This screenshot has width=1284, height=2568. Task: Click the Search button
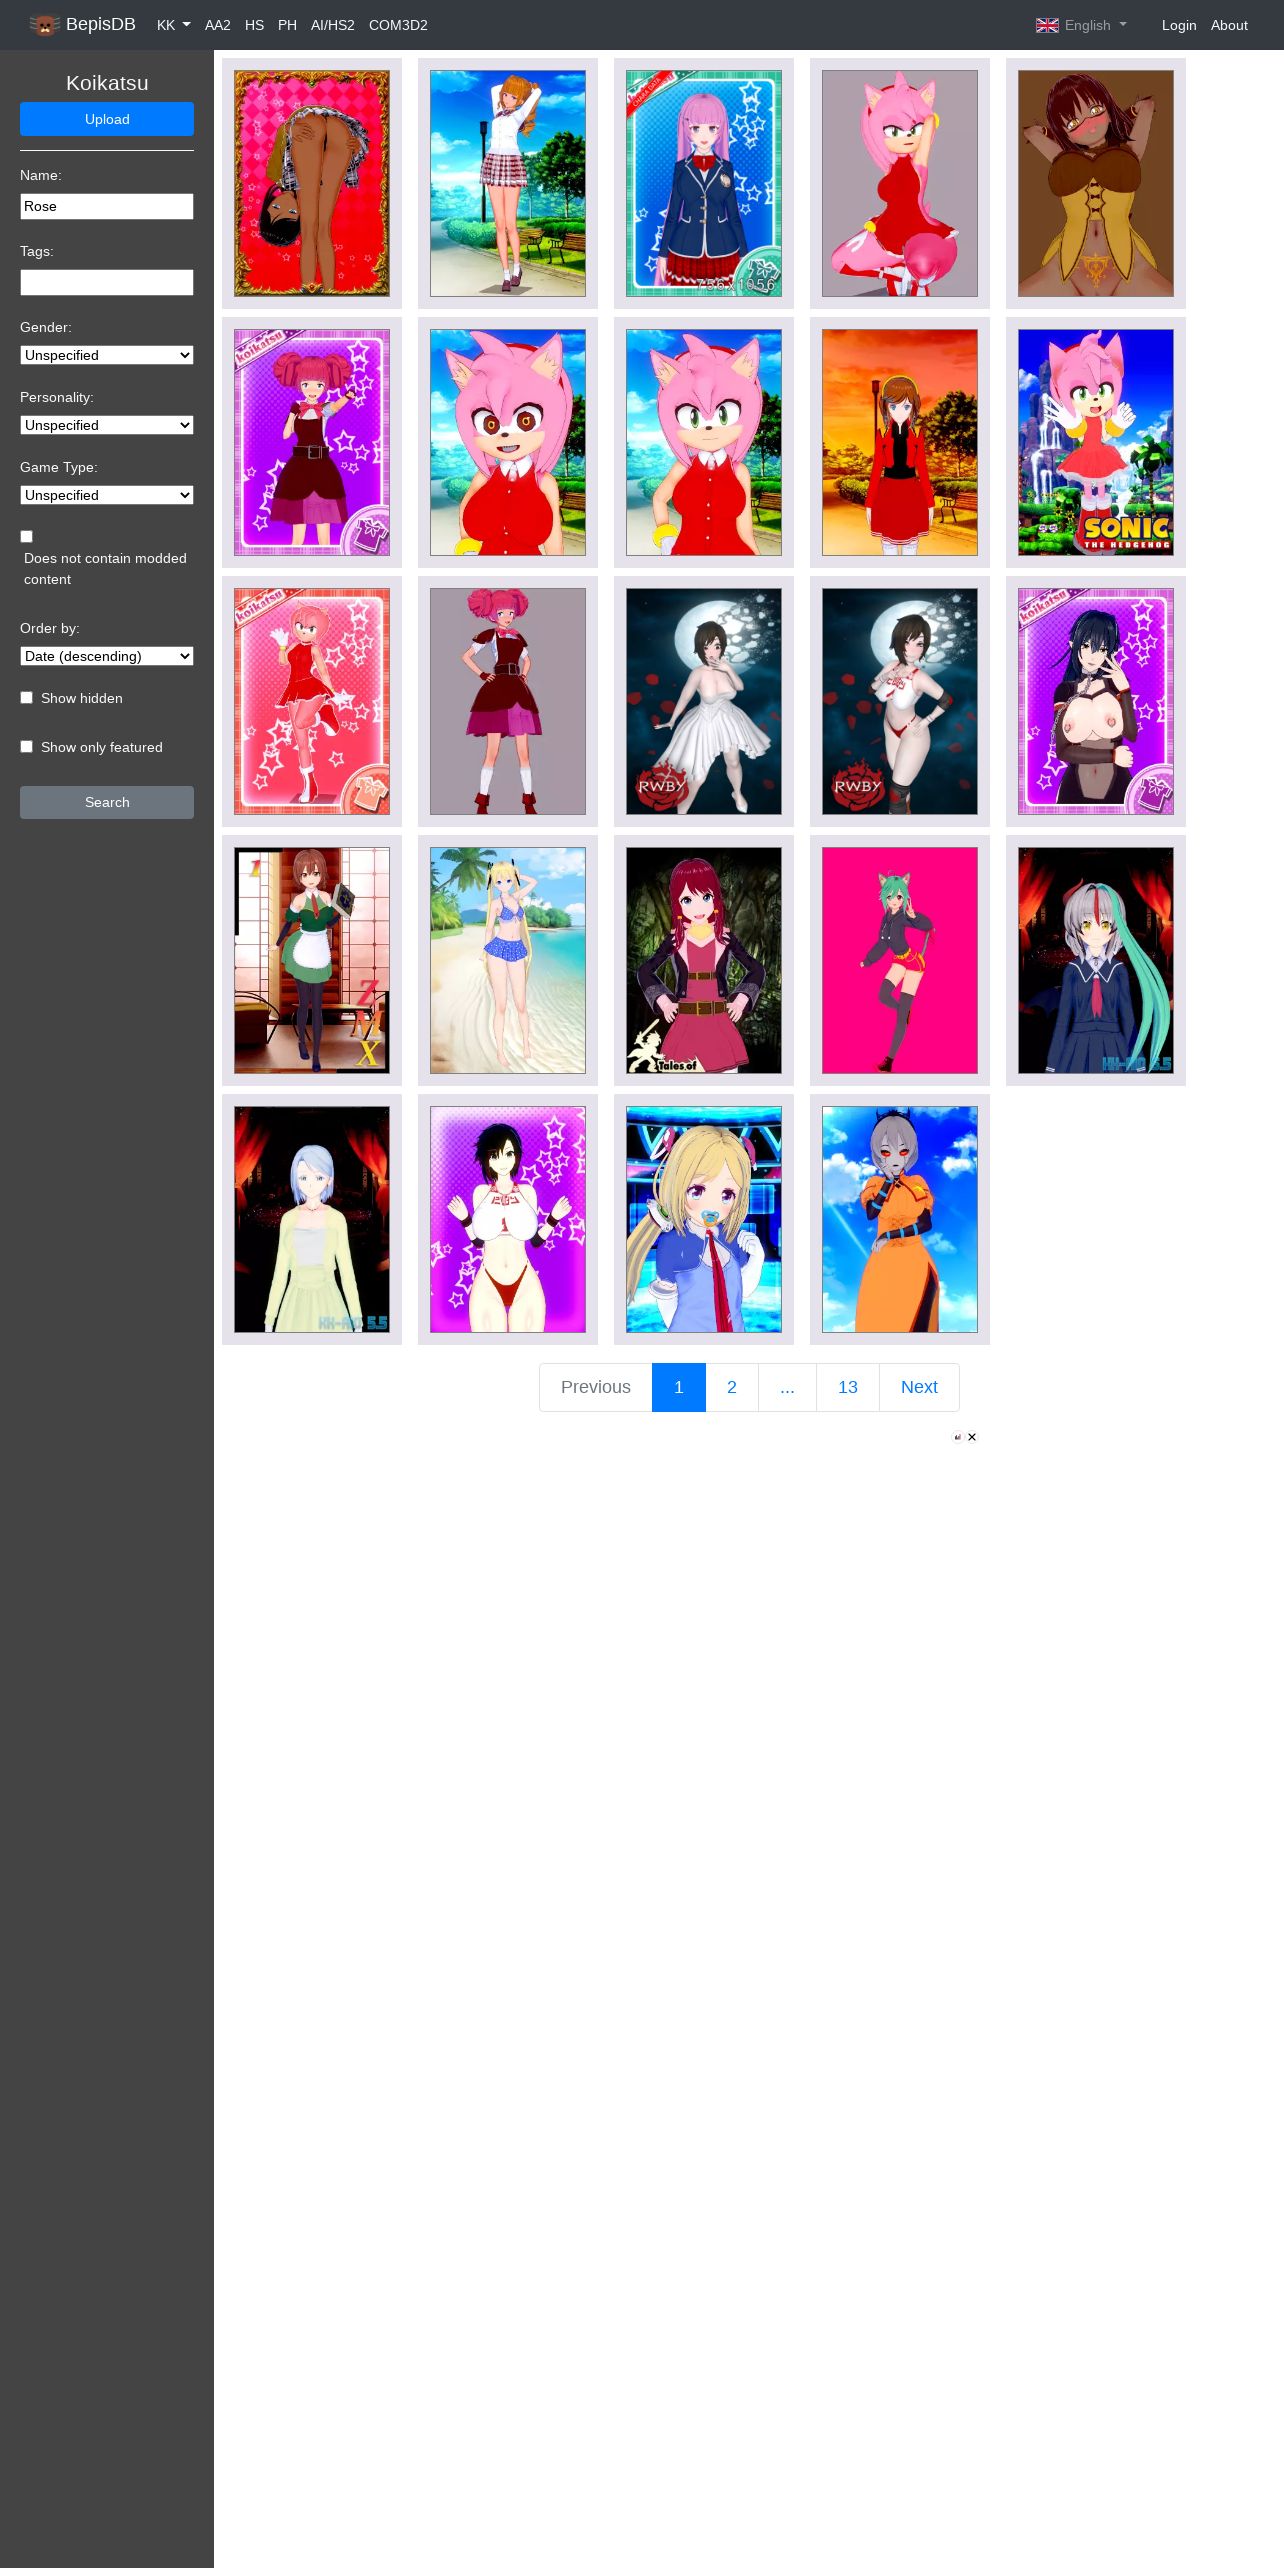107,802
